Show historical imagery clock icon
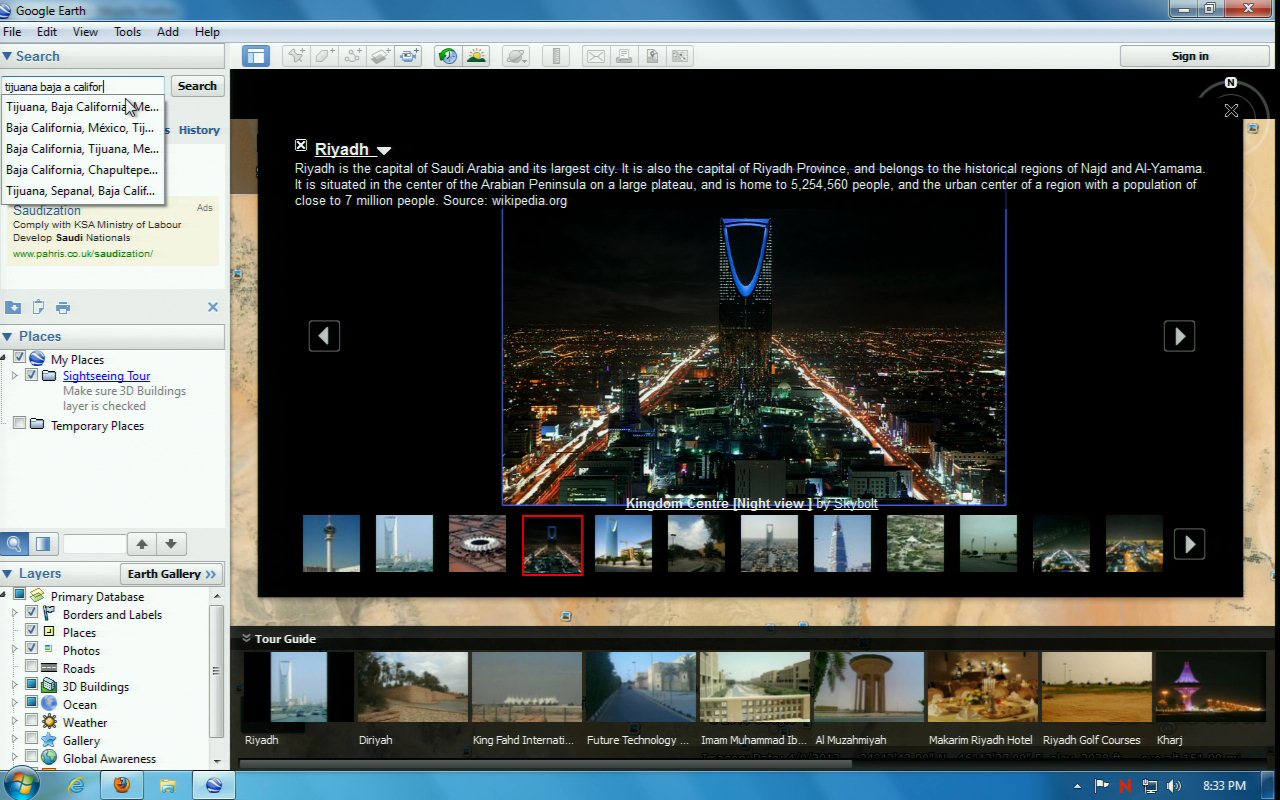Viewport: 1280px width, 800px height. [x=448, y=56]
